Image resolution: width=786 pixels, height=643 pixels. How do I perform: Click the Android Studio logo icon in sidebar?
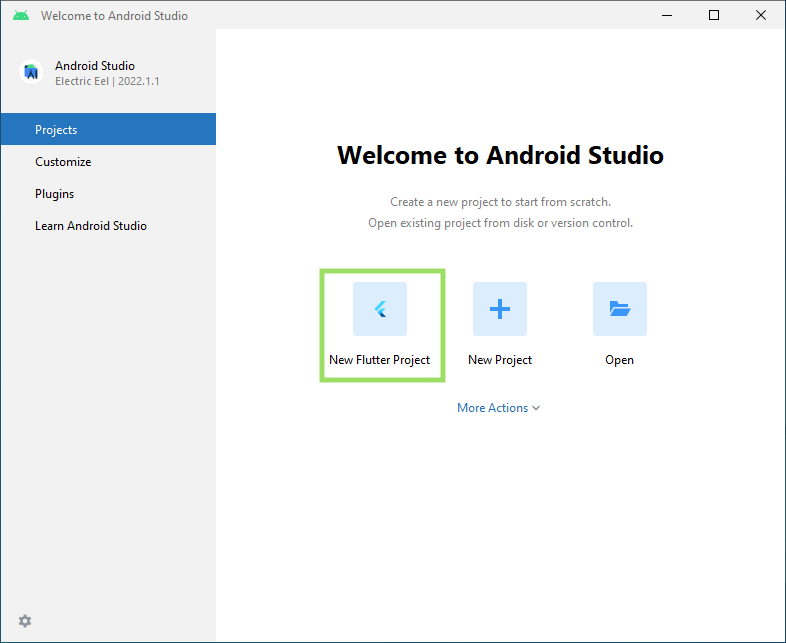[31, 72]
